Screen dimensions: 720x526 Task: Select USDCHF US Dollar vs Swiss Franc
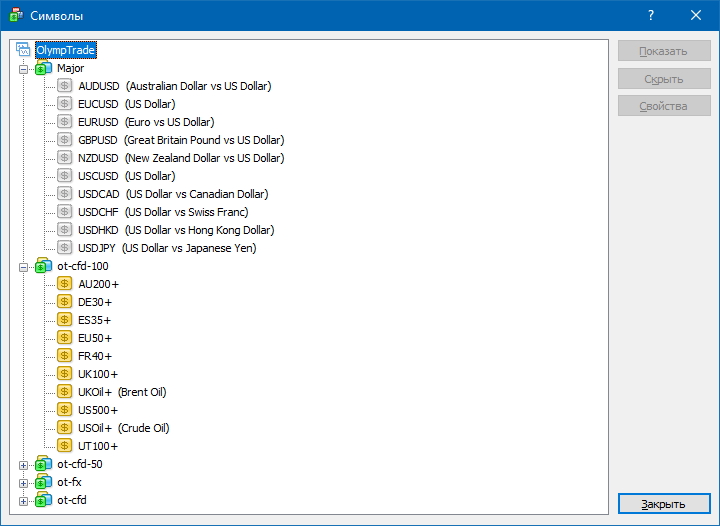point(163,212)
